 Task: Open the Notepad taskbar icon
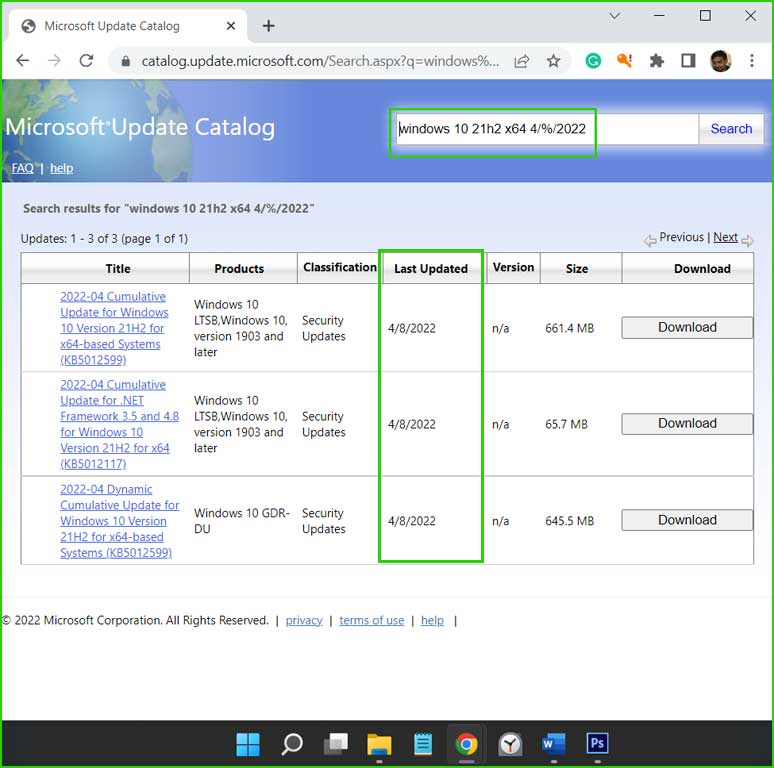423,744
